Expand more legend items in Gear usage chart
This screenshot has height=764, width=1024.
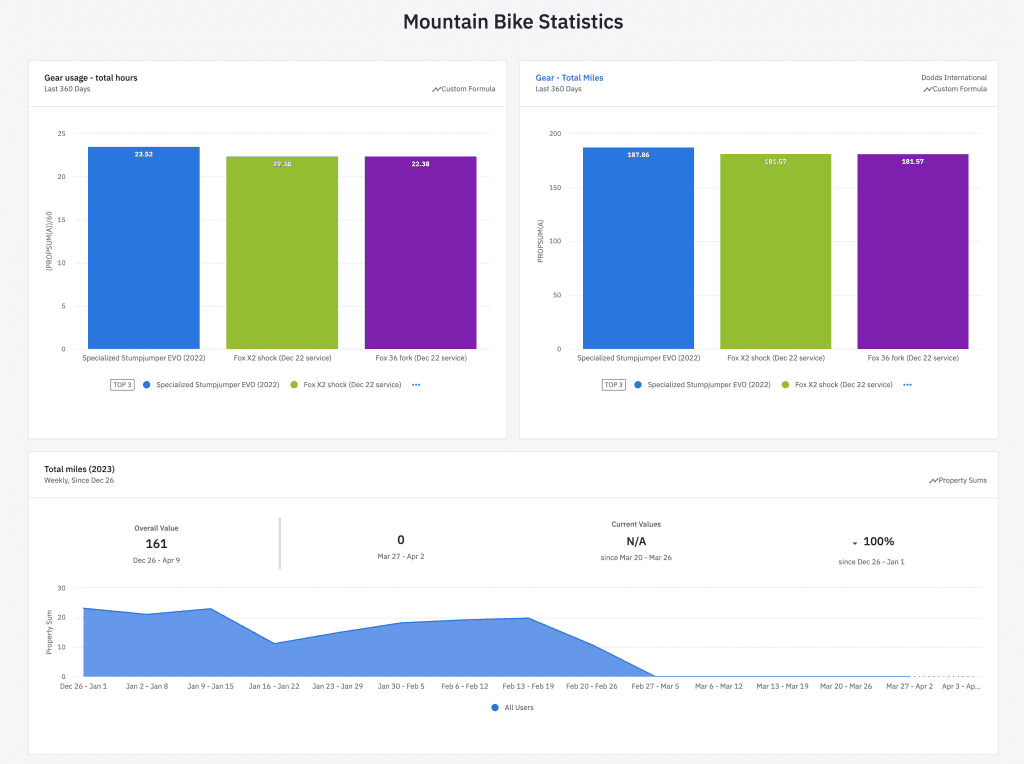coord(416,384)
